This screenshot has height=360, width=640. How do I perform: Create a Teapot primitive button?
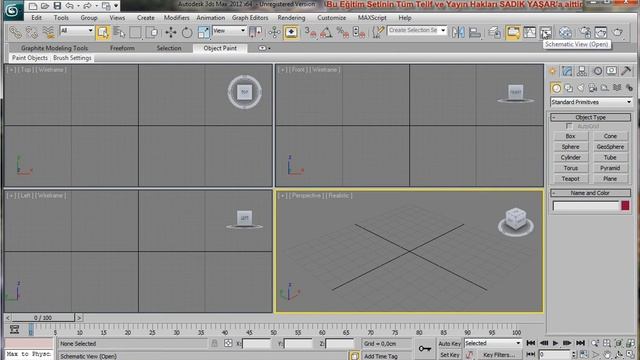[x=570, y=179]
